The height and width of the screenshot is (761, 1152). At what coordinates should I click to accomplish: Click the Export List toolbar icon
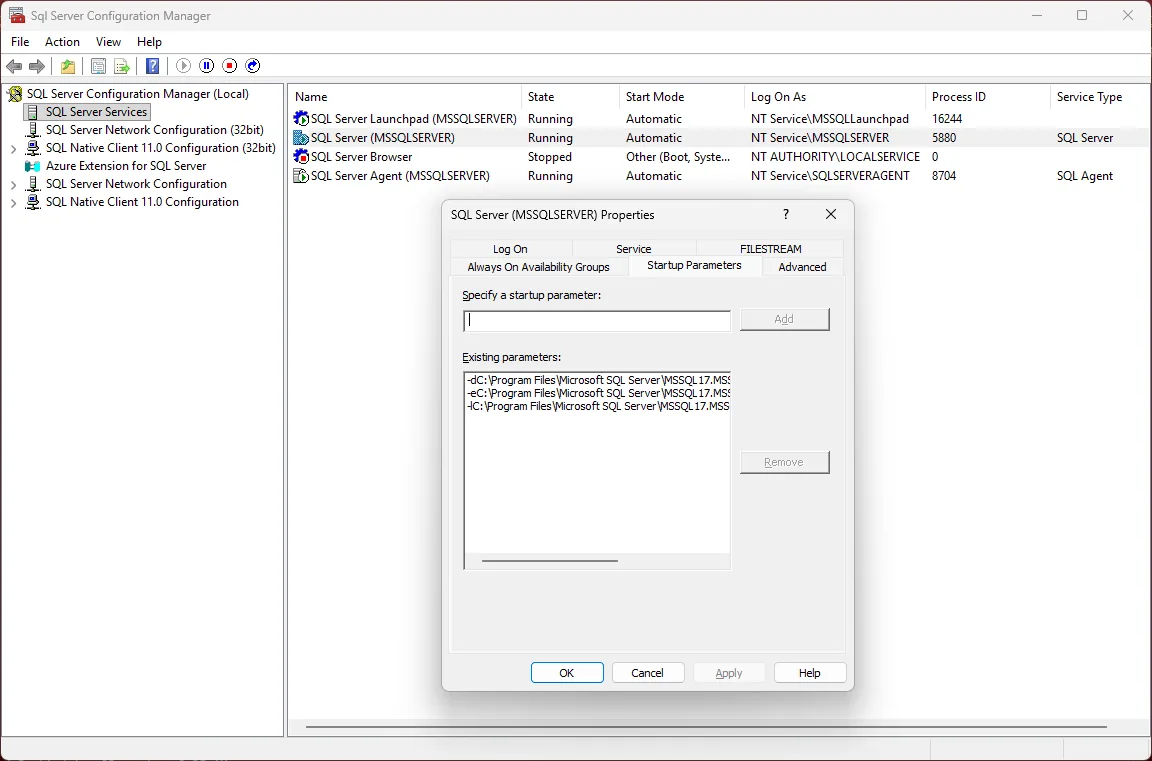pyautogui.click(x=122, y=66)
